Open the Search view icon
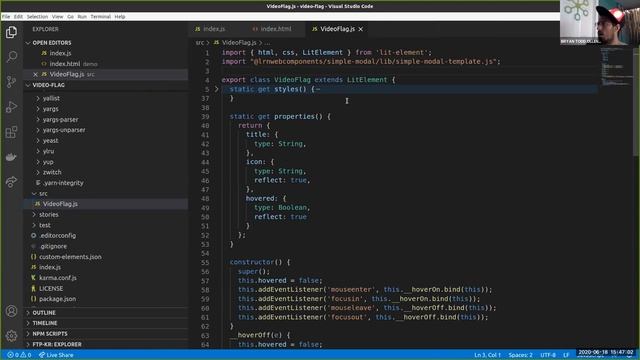 11,57
